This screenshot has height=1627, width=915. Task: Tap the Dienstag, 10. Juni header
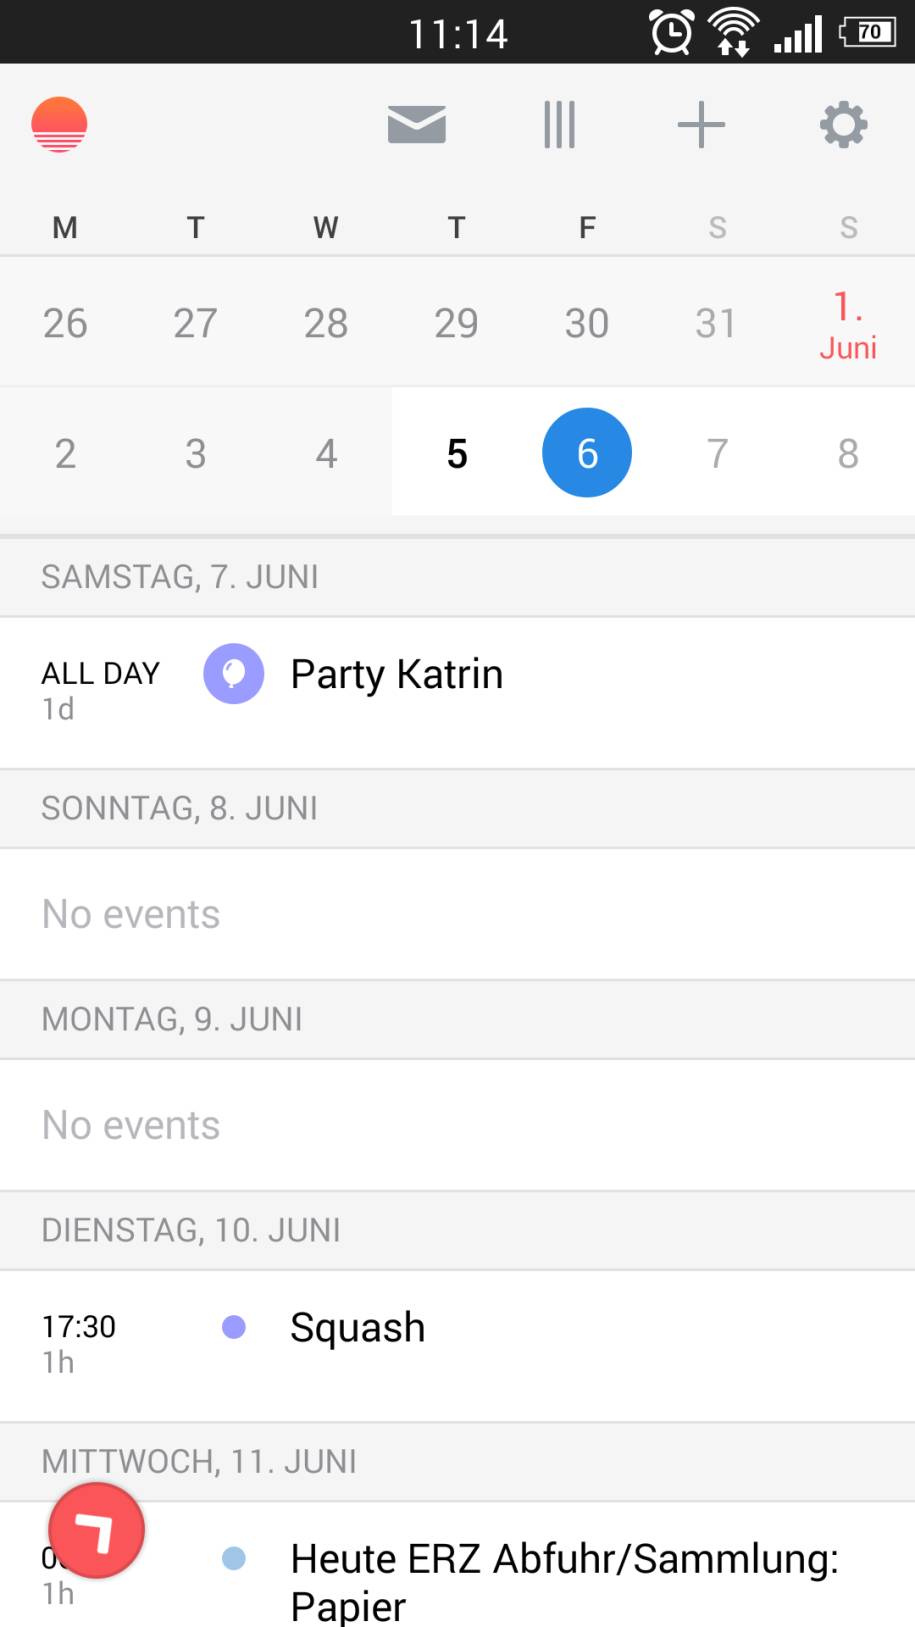[x=457, y=1230]
